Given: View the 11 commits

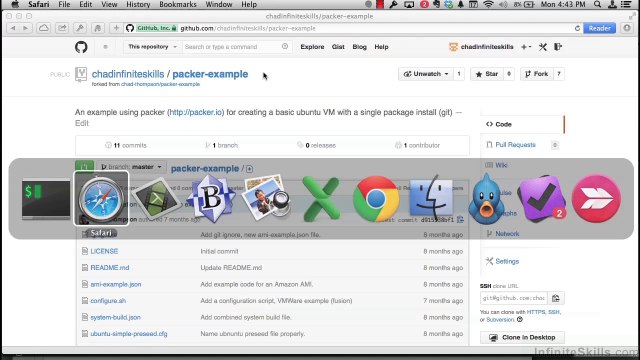Looking at the screenshot, I should click(126, 145).
